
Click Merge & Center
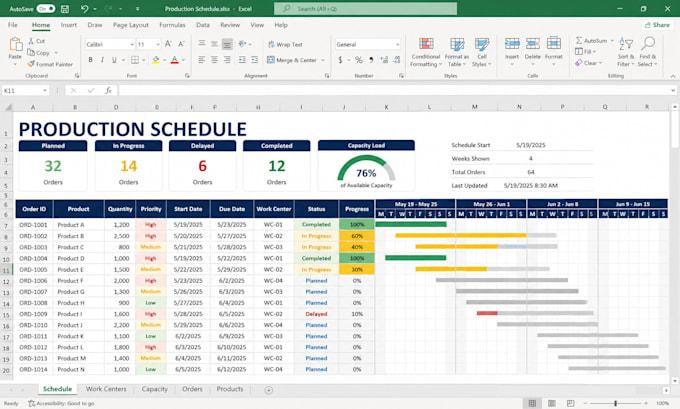[292, 60]
